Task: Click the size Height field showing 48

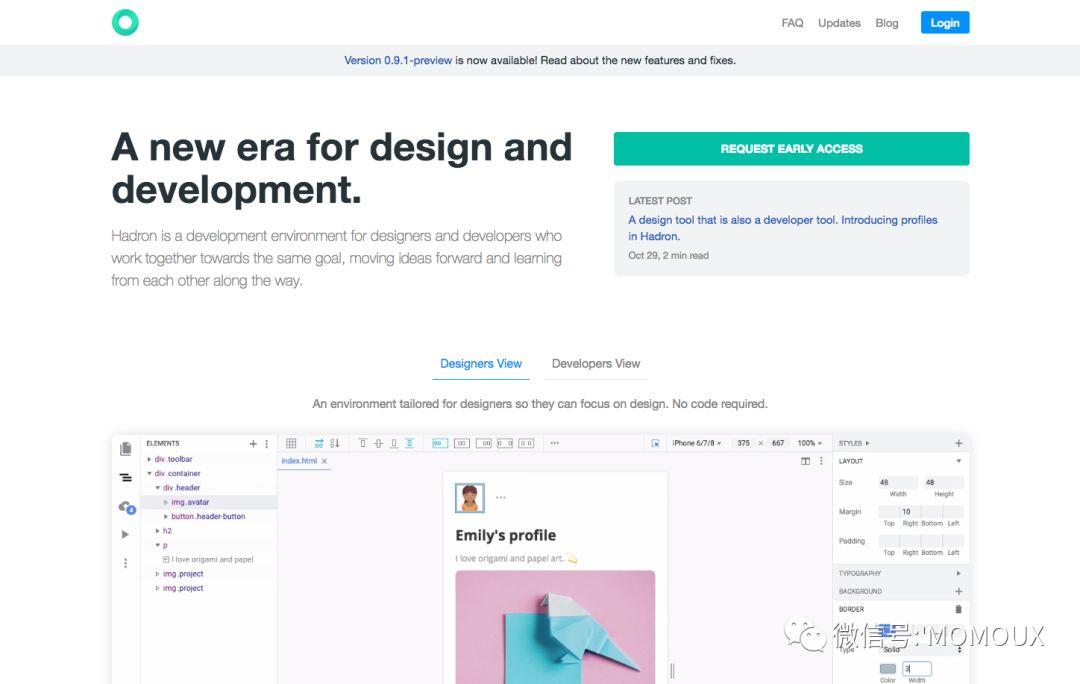Action: [943, 482]
